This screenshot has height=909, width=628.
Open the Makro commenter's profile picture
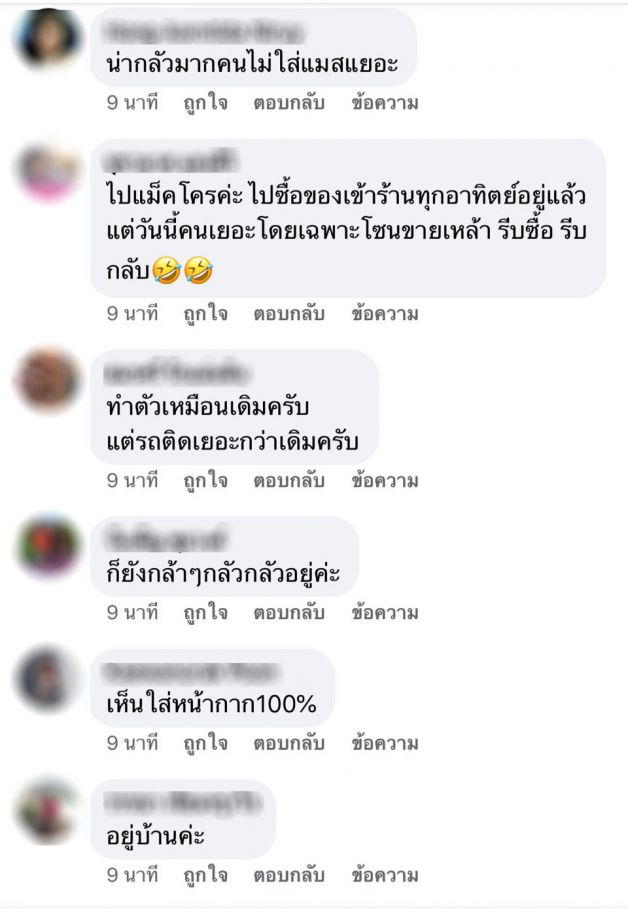pyautogui.click(x=46, y=172)
